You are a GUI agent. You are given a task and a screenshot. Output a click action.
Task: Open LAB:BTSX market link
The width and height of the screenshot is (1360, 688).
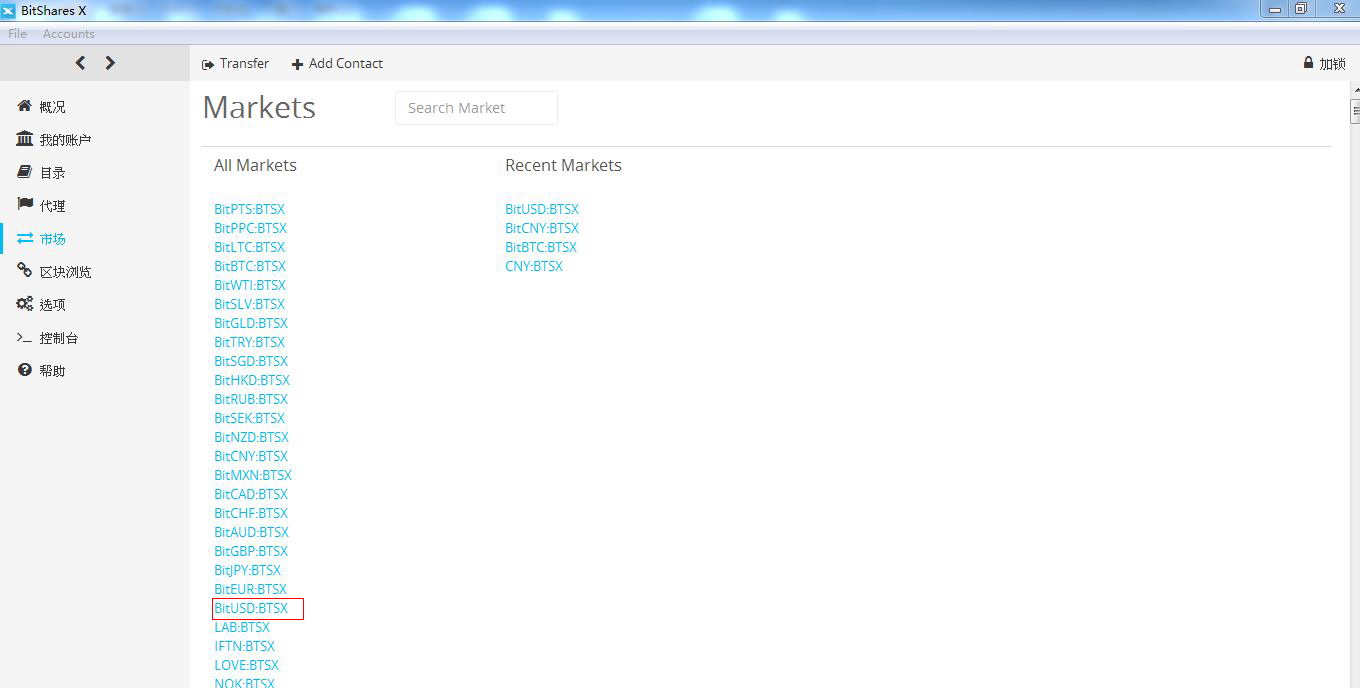[x=242, y=627]
